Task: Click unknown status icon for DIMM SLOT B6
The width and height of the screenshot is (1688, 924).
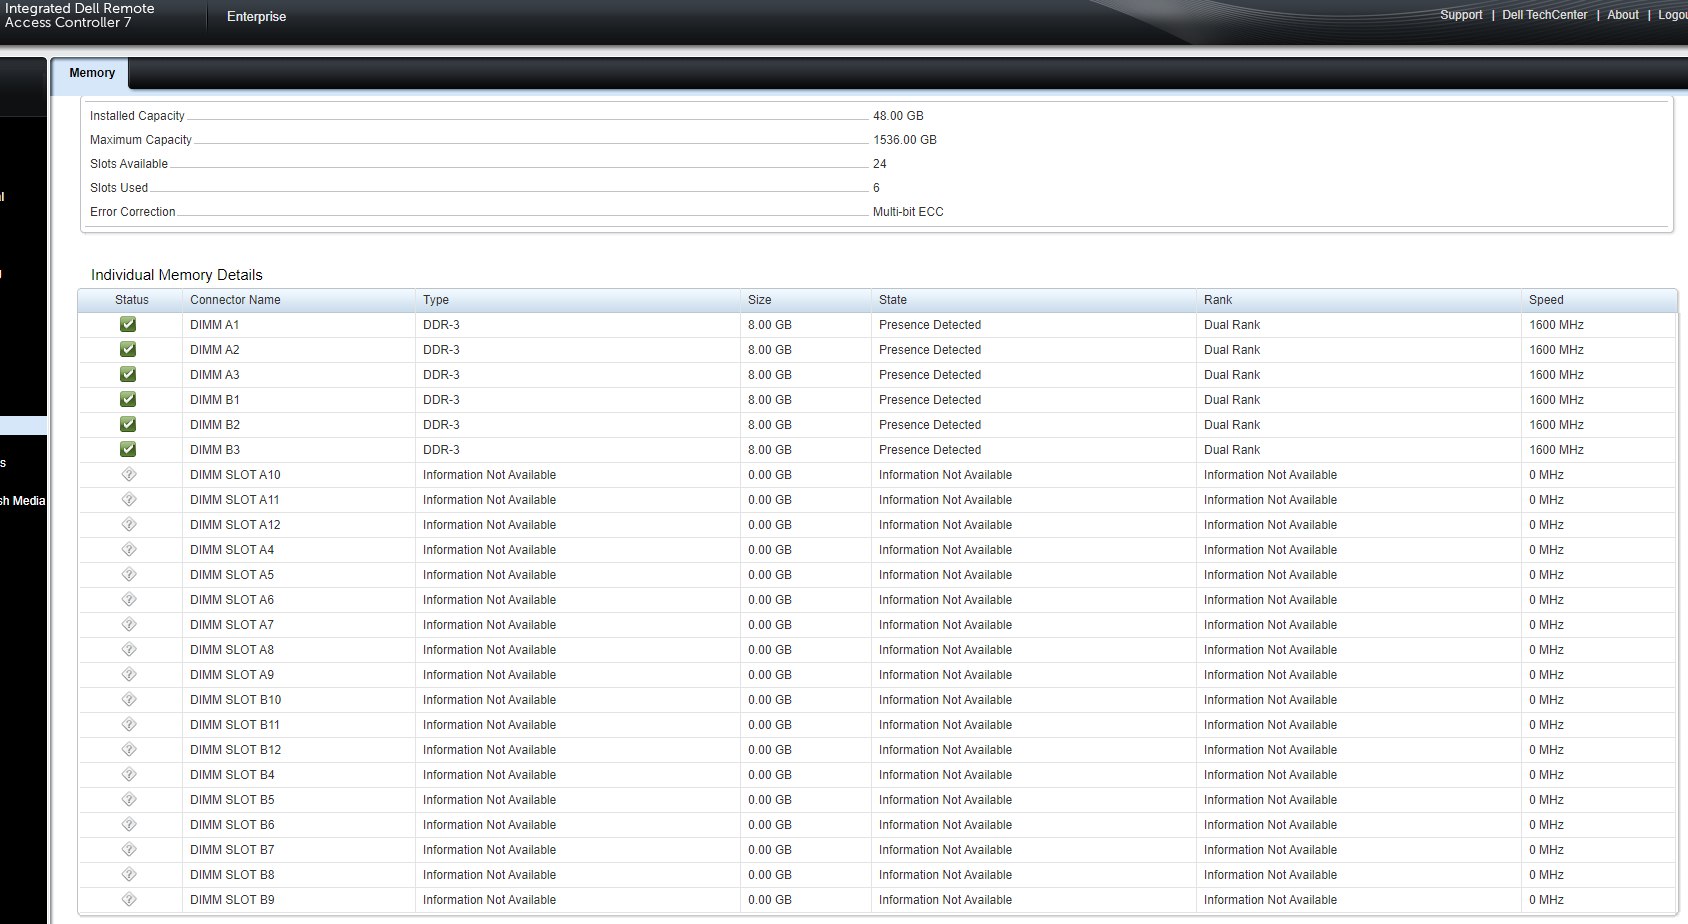Action: point(128,824)
